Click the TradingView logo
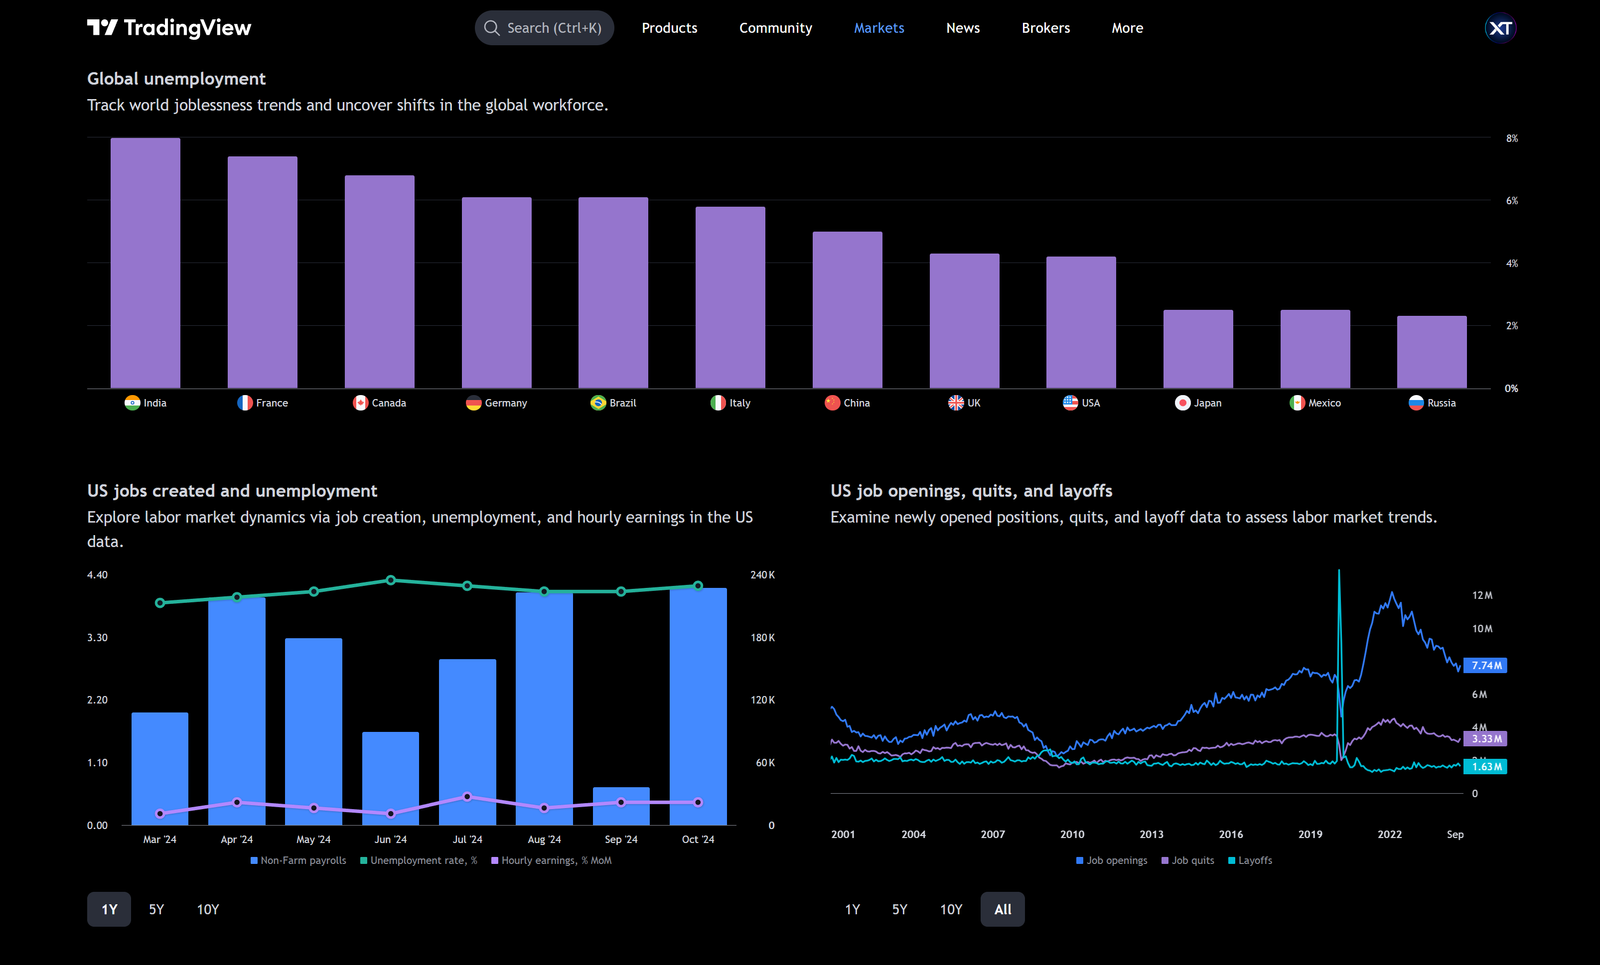This screenshot has width=1600, height=965. pos(170,27)
